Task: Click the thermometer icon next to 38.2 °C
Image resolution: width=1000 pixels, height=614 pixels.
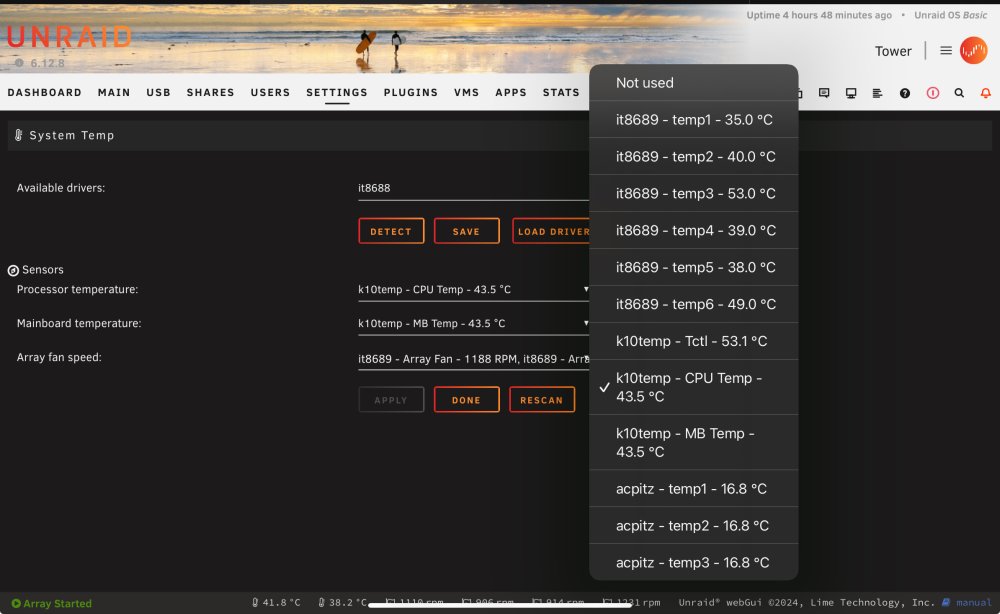Action: pos(321,603)
